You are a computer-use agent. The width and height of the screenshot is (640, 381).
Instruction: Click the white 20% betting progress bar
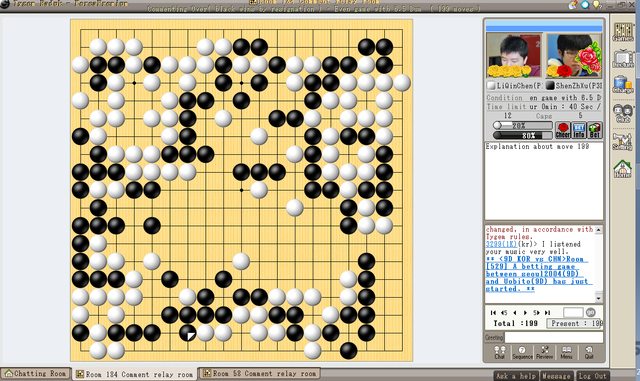coord(522,125)
